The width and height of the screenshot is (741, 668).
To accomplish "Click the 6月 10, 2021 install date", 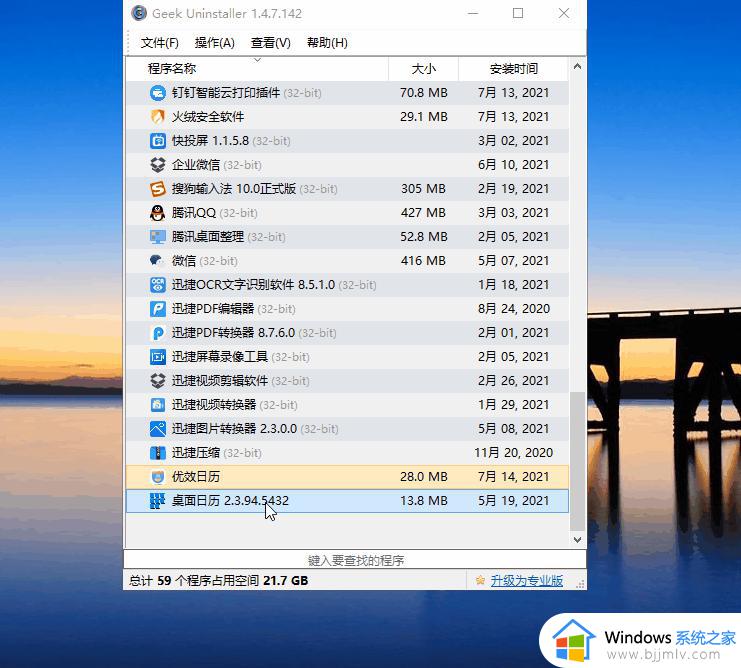I will pos(513,165).
